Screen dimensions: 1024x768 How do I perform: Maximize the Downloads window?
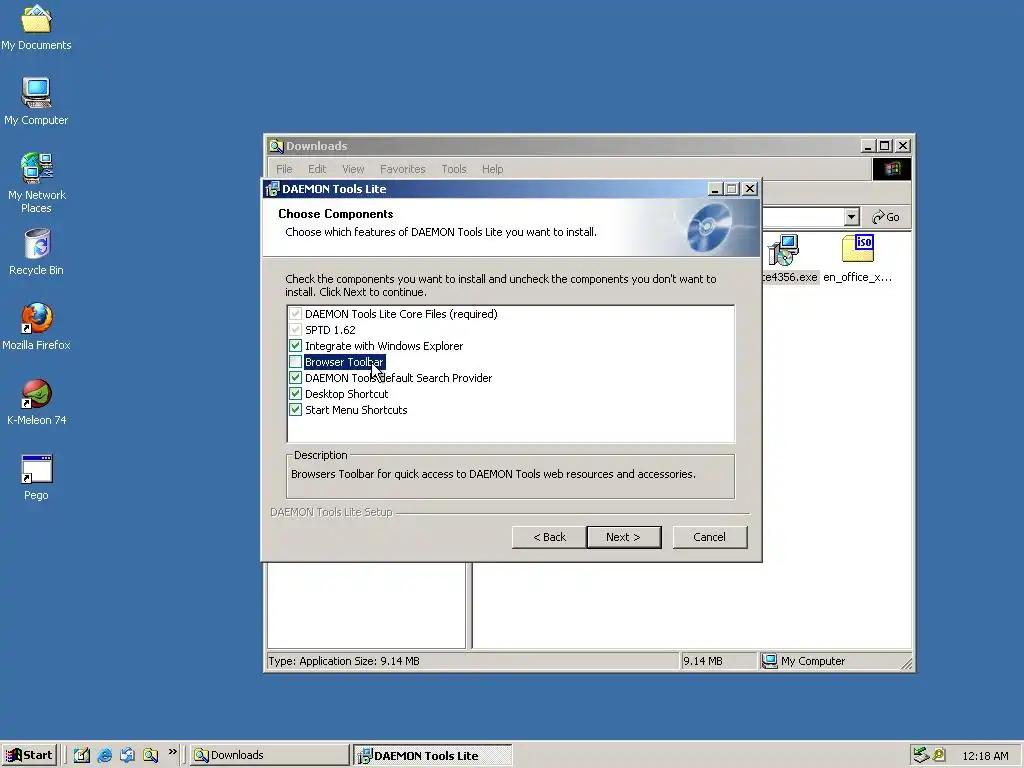tap(885, 146)
